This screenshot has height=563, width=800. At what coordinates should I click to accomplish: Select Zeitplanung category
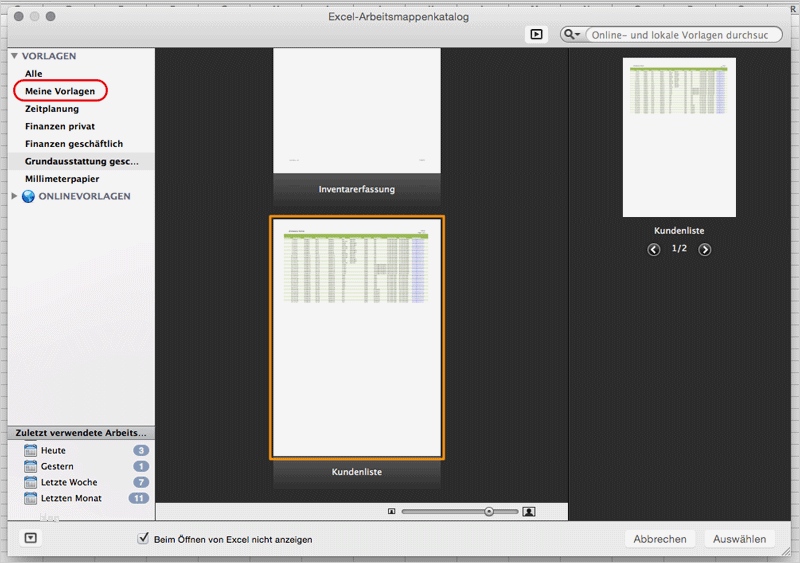(x=52, y=109)
